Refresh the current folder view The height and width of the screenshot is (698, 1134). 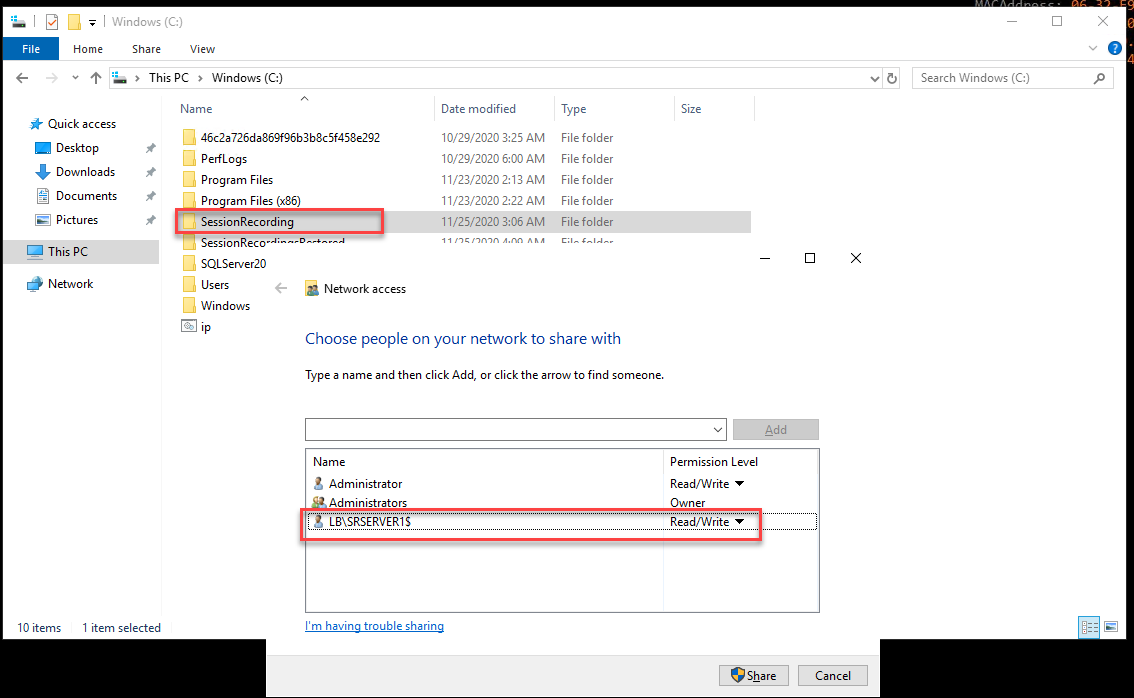point(891,77)
